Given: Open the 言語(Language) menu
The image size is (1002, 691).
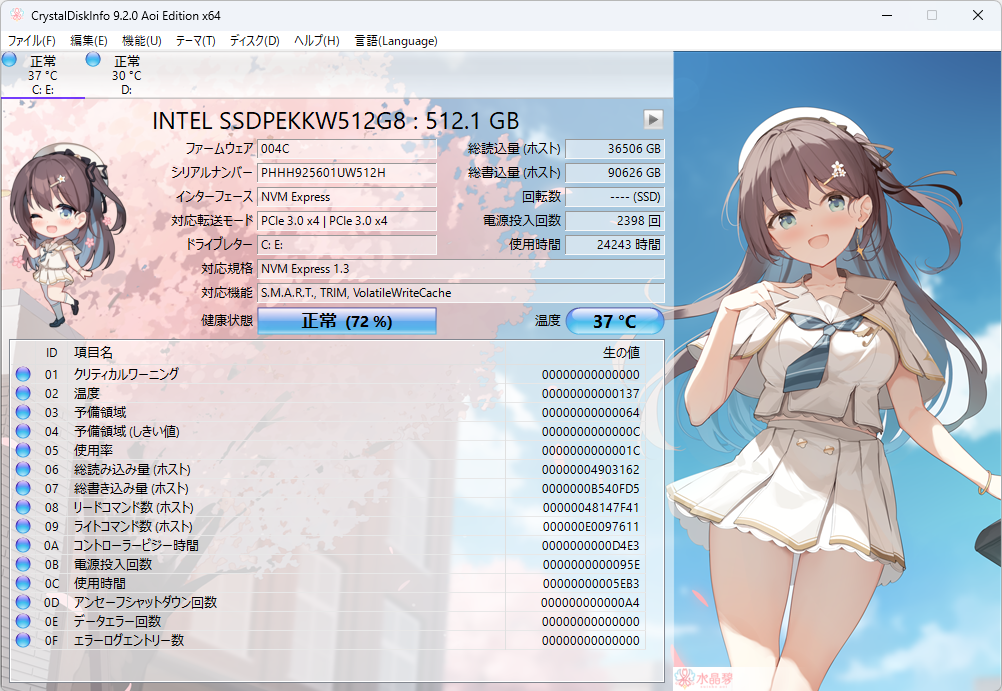Looking at the screenshot, I should click(x=396, y=41).
